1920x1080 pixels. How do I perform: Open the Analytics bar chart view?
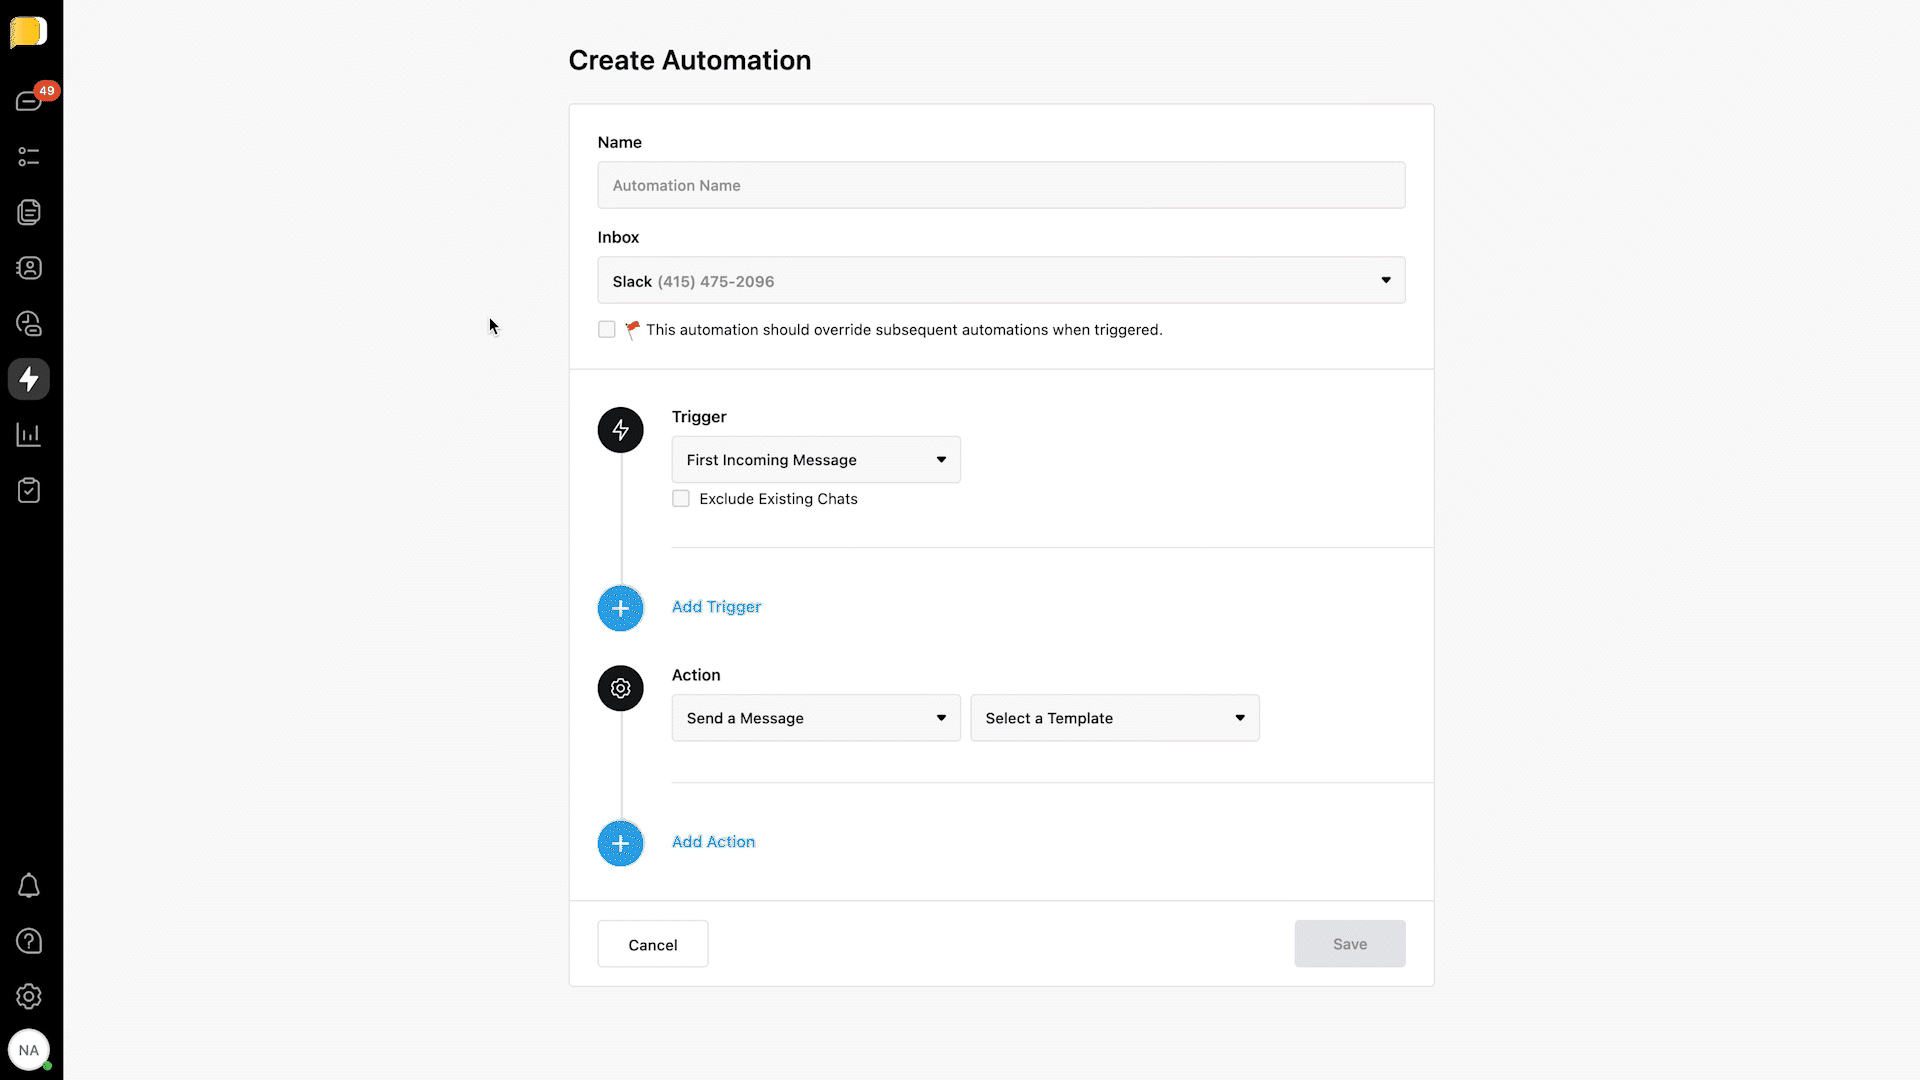coord(29,434)
